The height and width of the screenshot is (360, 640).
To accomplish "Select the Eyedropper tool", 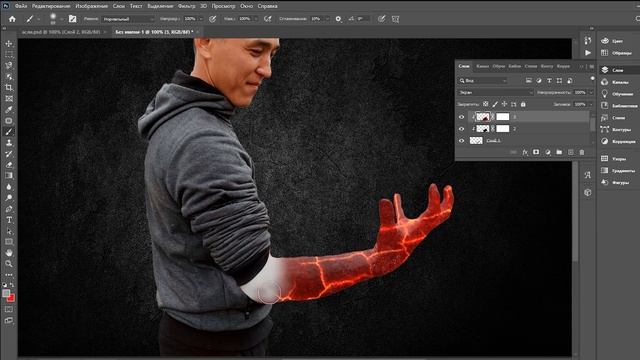I will [x=9, y=109].
